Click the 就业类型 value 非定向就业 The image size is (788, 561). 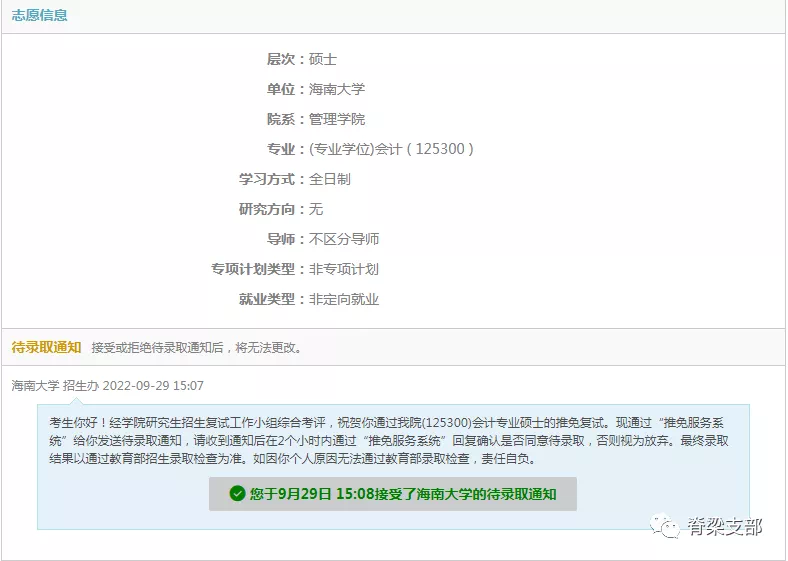coord(344,299)
